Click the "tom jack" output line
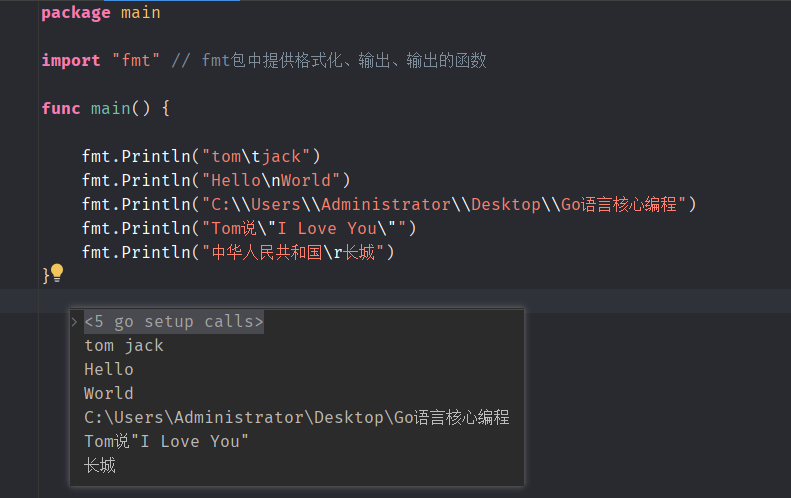 [x=124, y=345]
